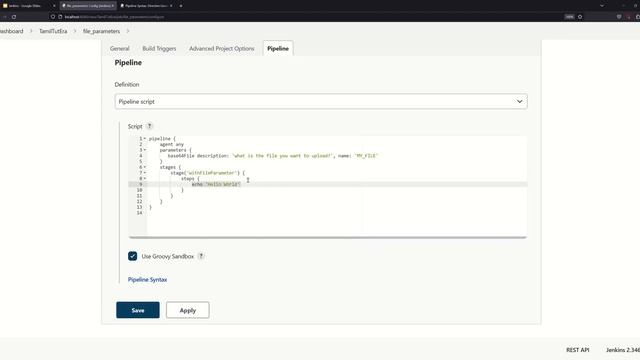Screen dimensions: 640x360
Task: Click the Apply button
Action: point(188,310)
